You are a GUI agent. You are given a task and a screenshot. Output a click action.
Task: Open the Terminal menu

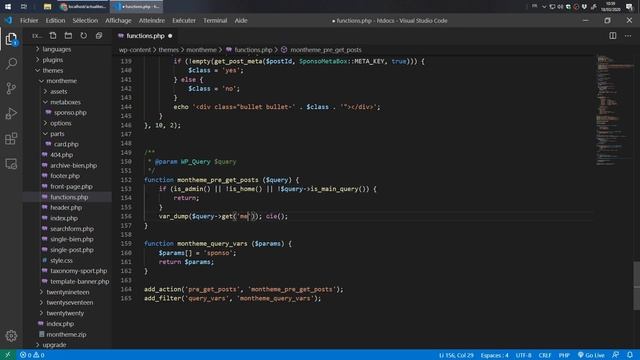pyautogui.click(x=215, y=20)
